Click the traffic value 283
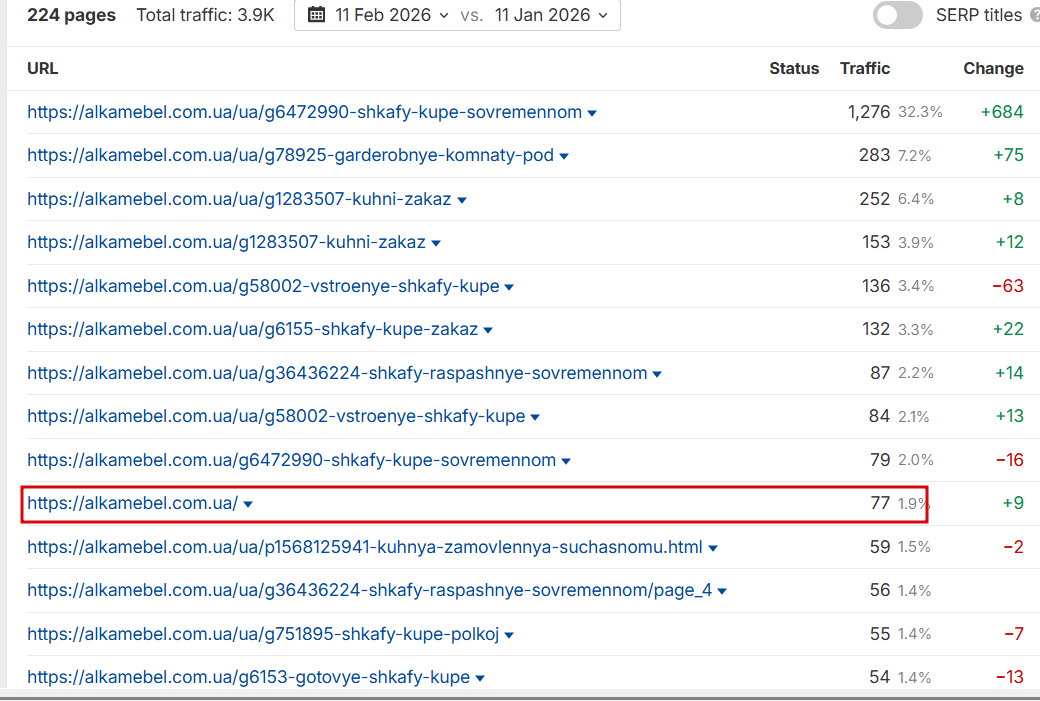 (x=874, y=155)
